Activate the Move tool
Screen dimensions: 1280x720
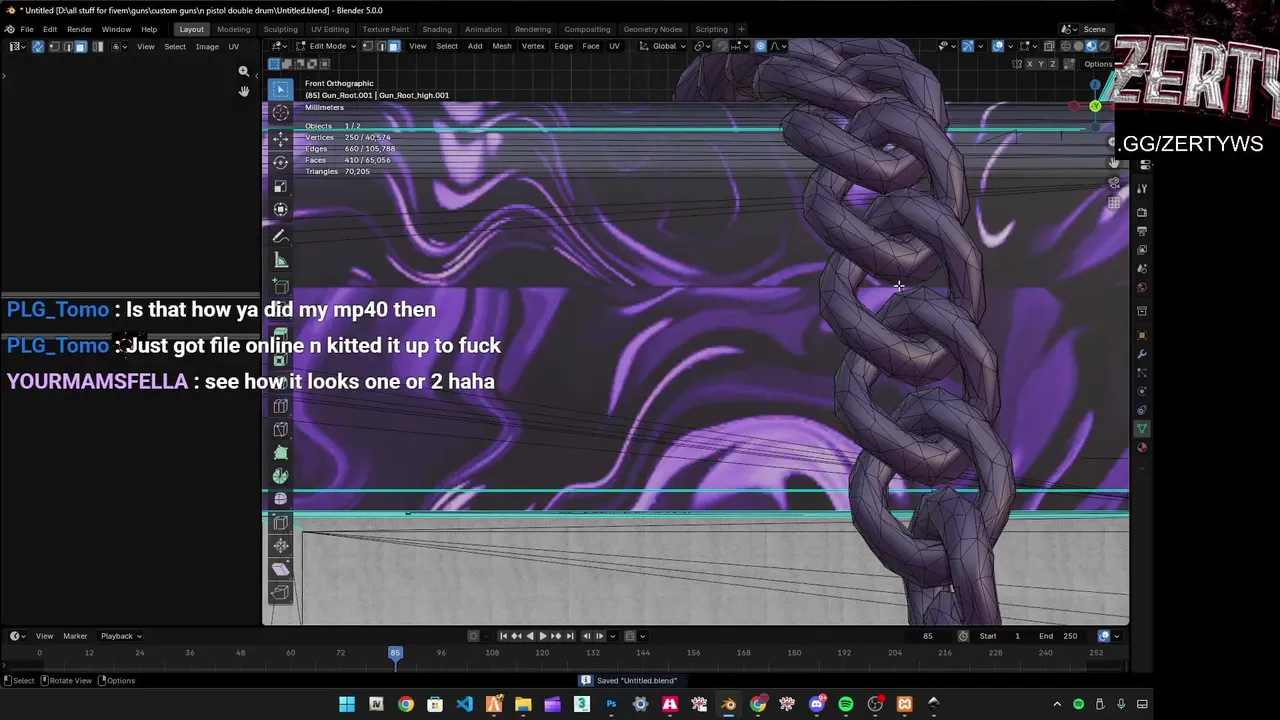coord(280,138)
